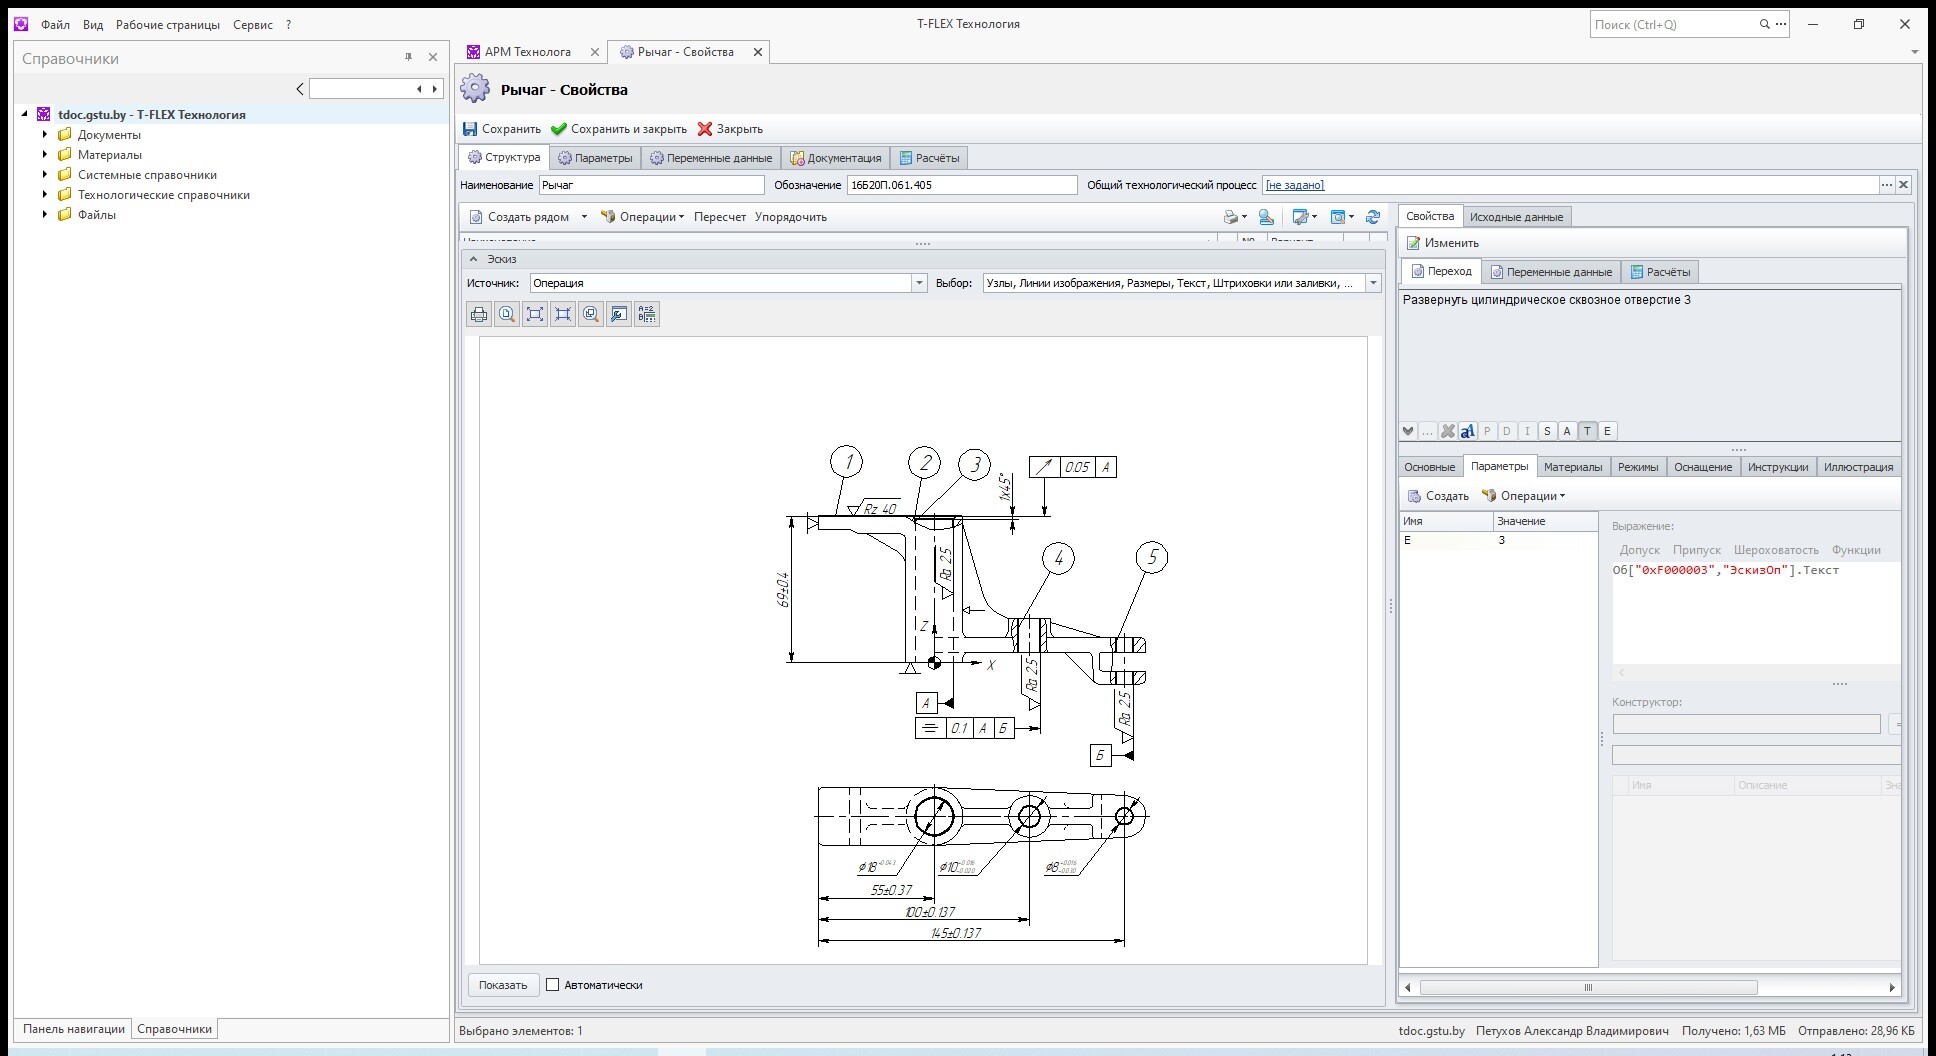
Task: Click the zoom region magnifier icon
Action: pyautogui.click(x=591, y=314)
